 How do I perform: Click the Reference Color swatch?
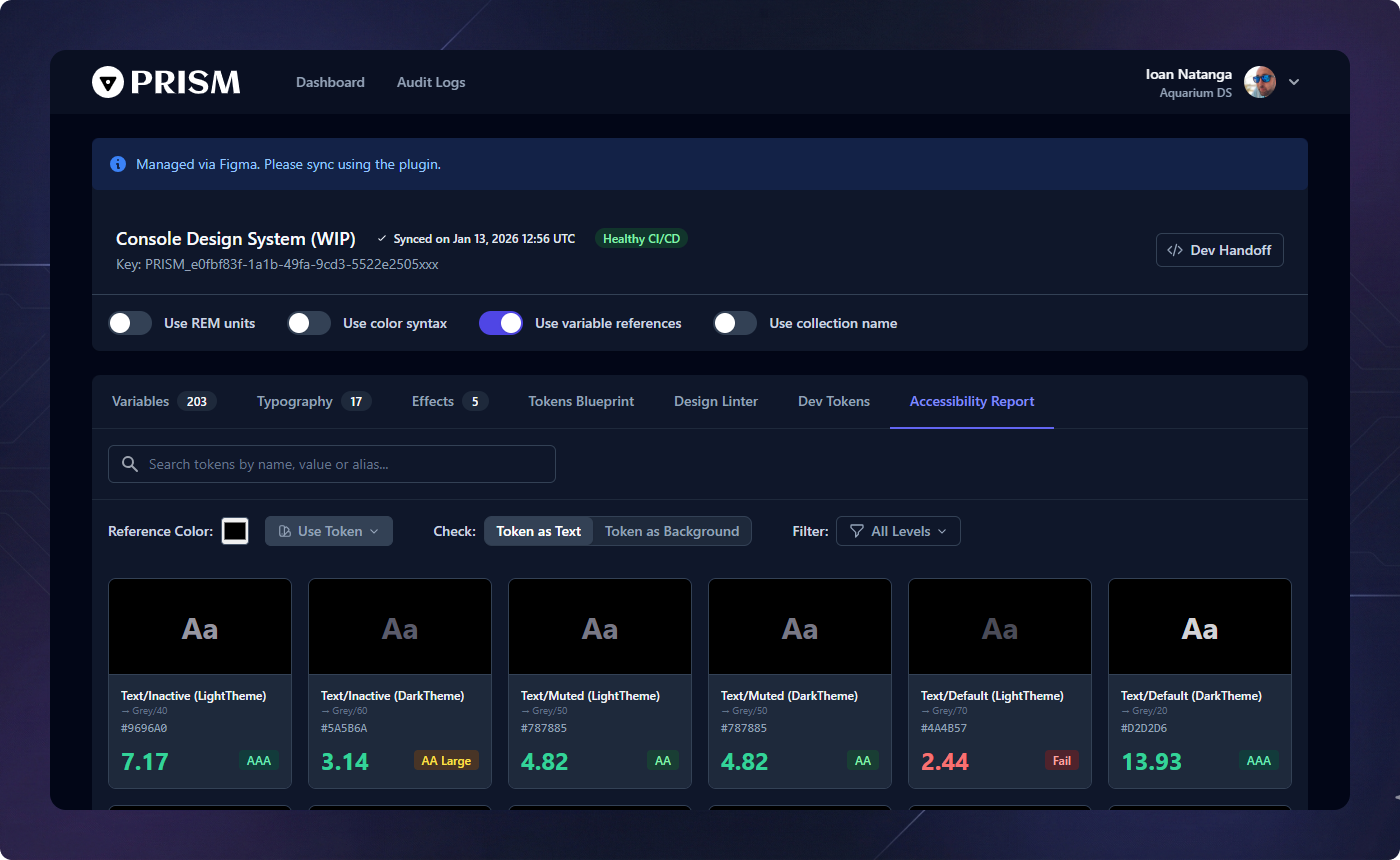[x=235, y=531]
